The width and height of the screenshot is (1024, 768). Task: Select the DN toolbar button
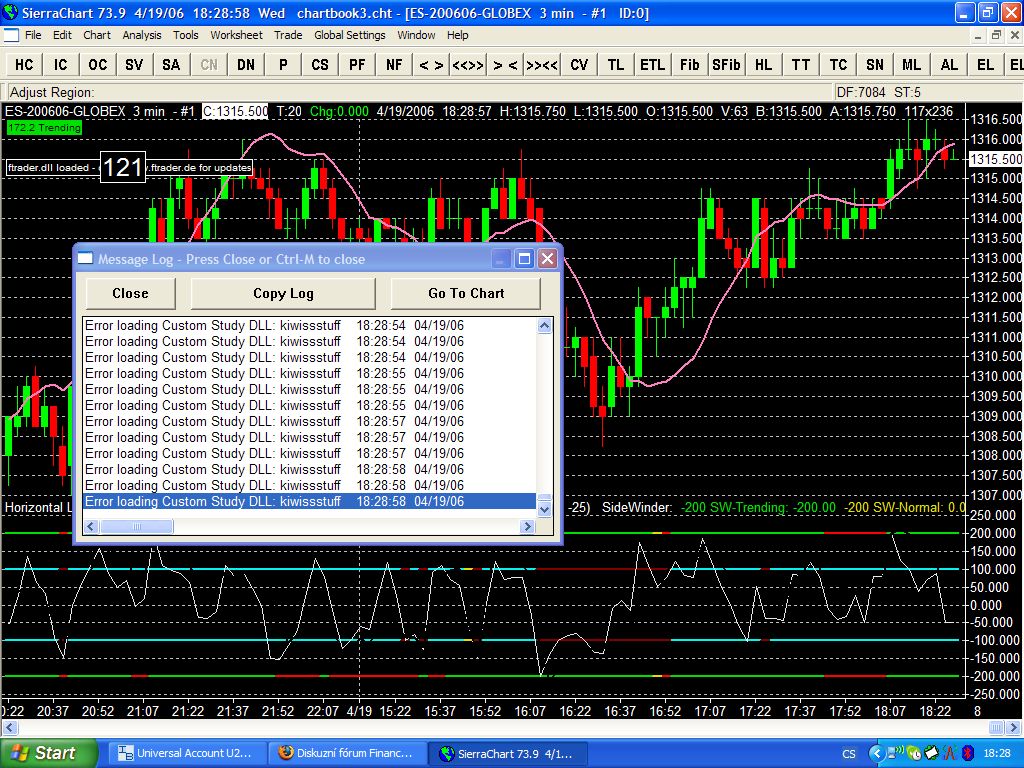click(x=246, y=65)
